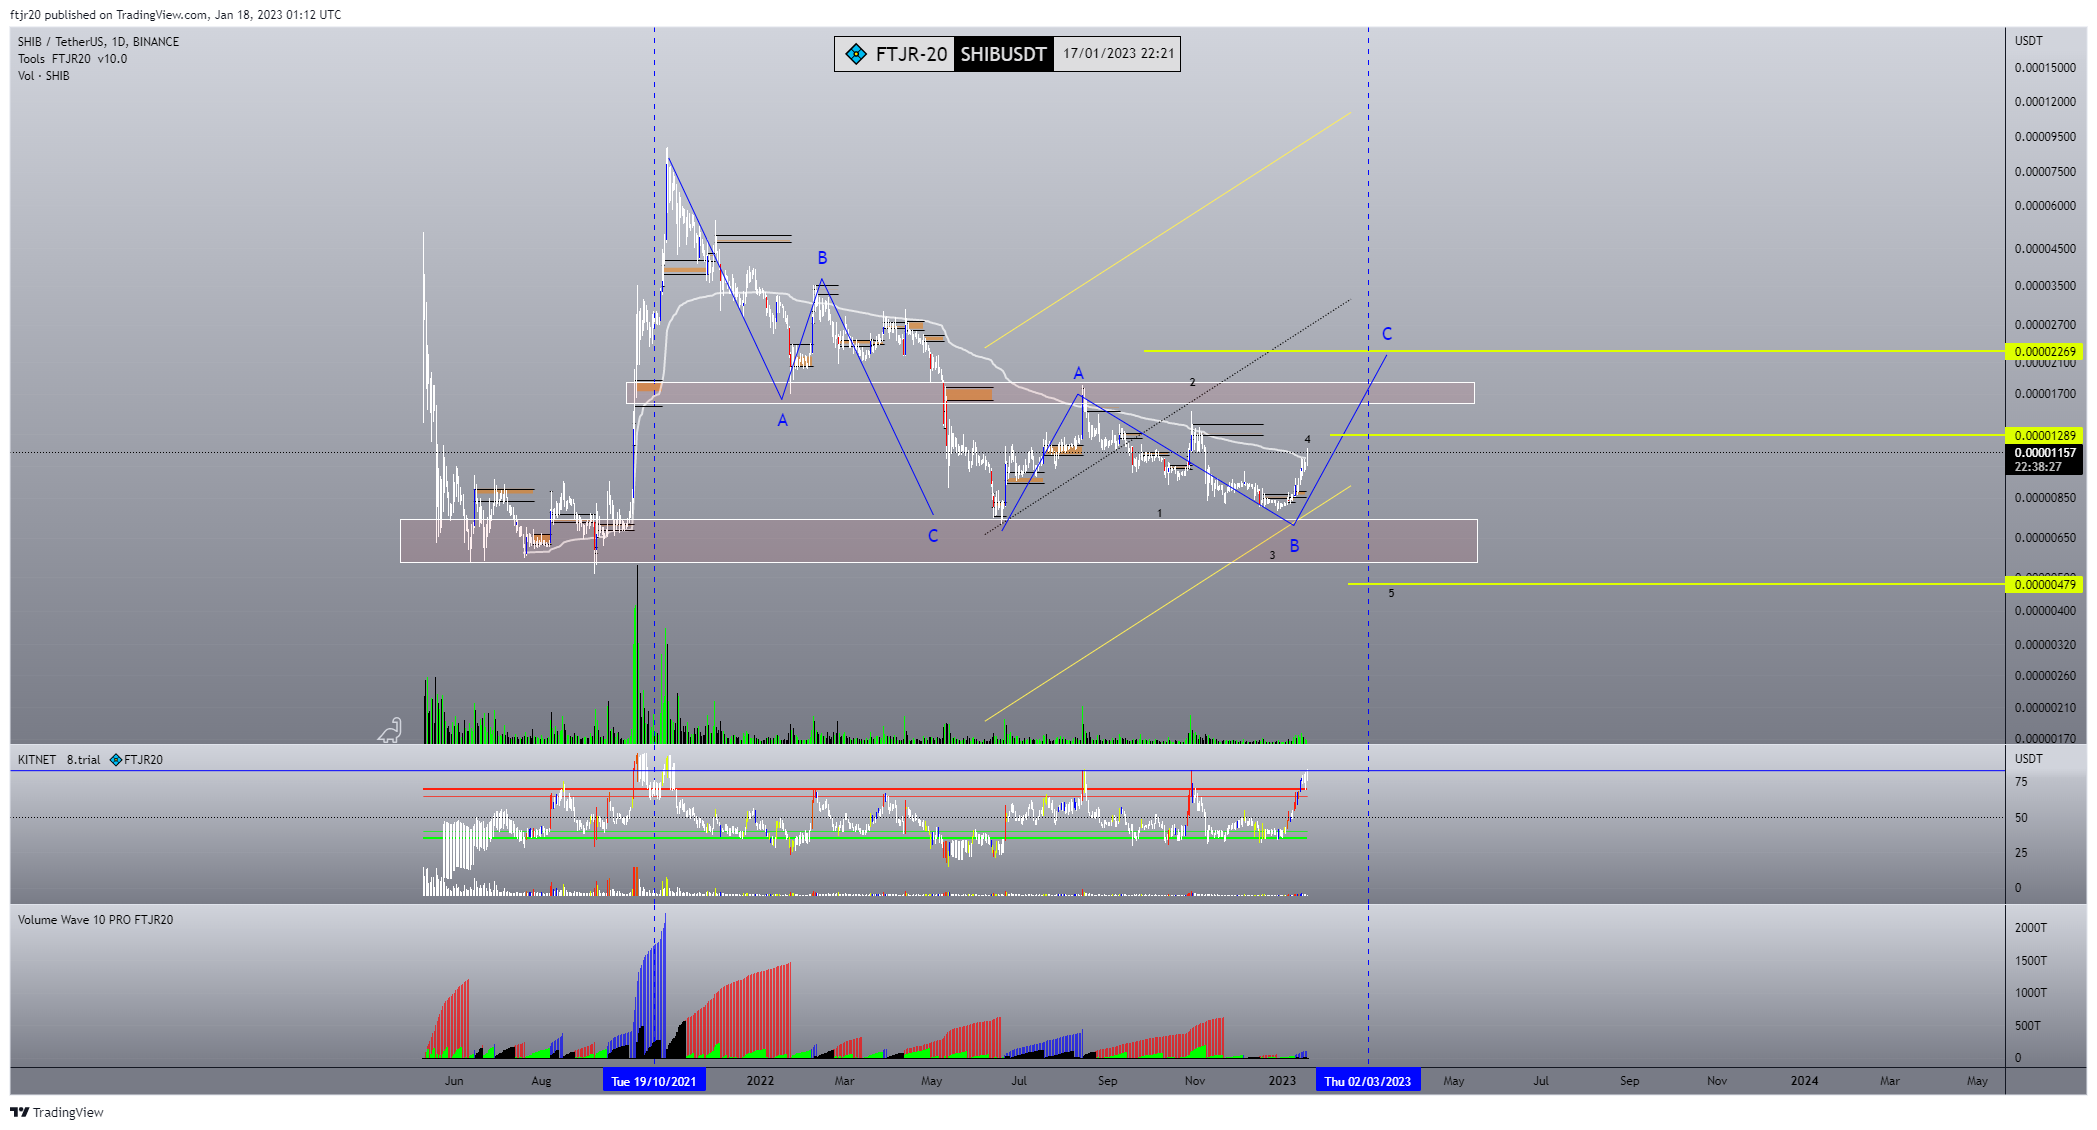This screenshot has width=2097, height=1130.
Task: Click the blue A label above upper pink zone
Action: click(x=1078, y=374)
